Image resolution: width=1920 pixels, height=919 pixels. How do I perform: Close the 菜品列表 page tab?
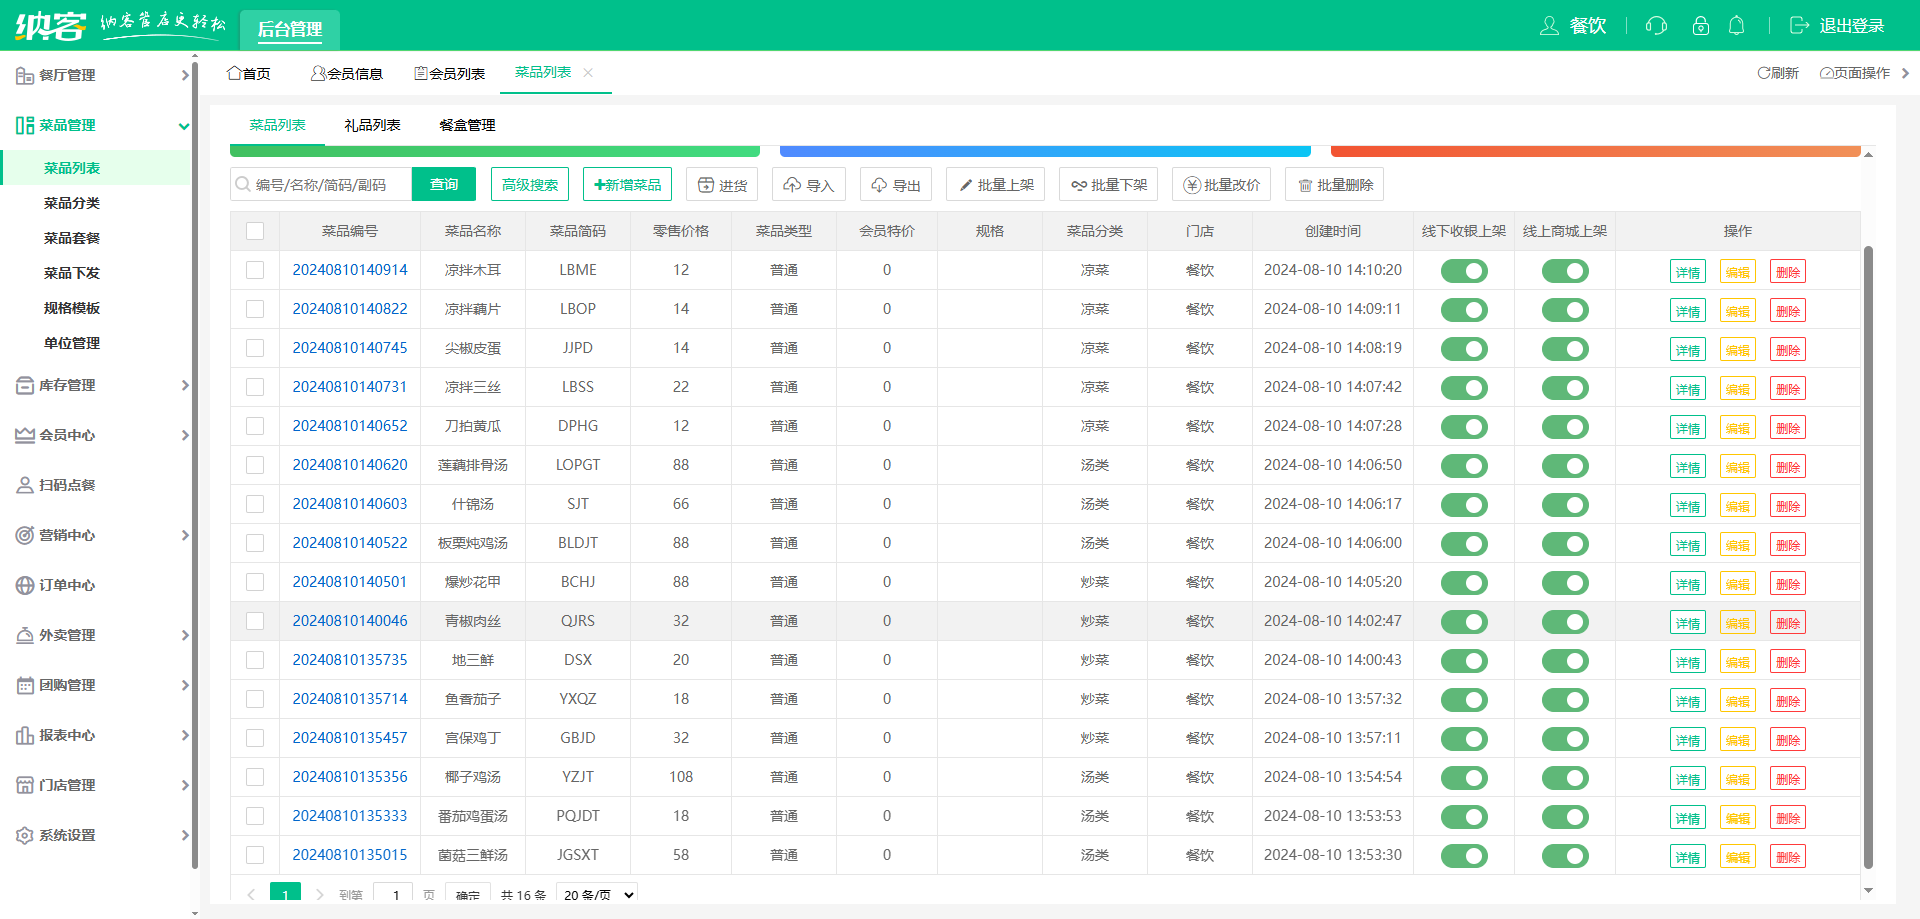pyautogui.click(x=588, y=72)
